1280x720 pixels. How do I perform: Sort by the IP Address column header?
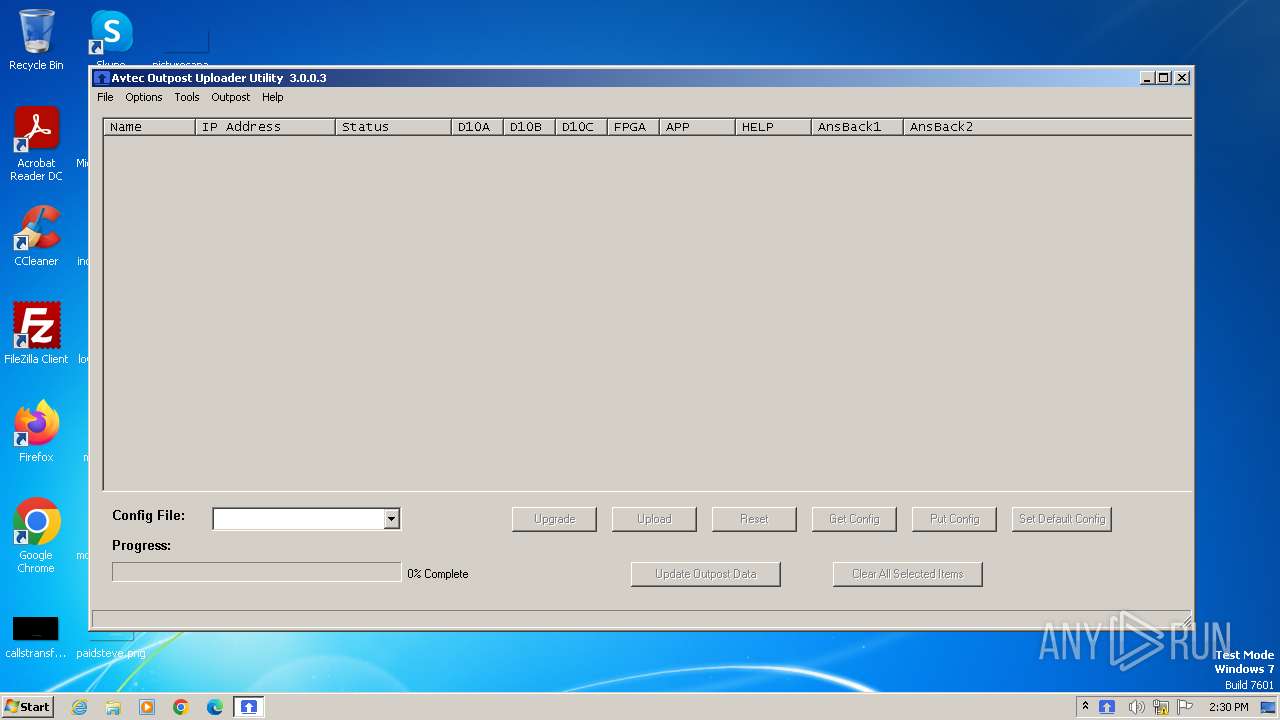(x=265, y=127)
